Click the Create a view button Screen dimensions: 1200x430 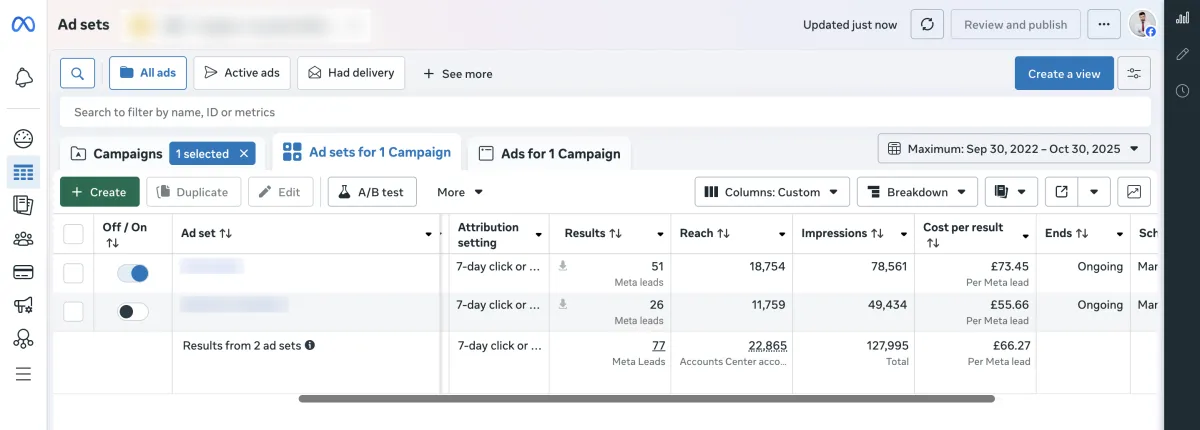pyautogui.click(x=1063, y=73)
